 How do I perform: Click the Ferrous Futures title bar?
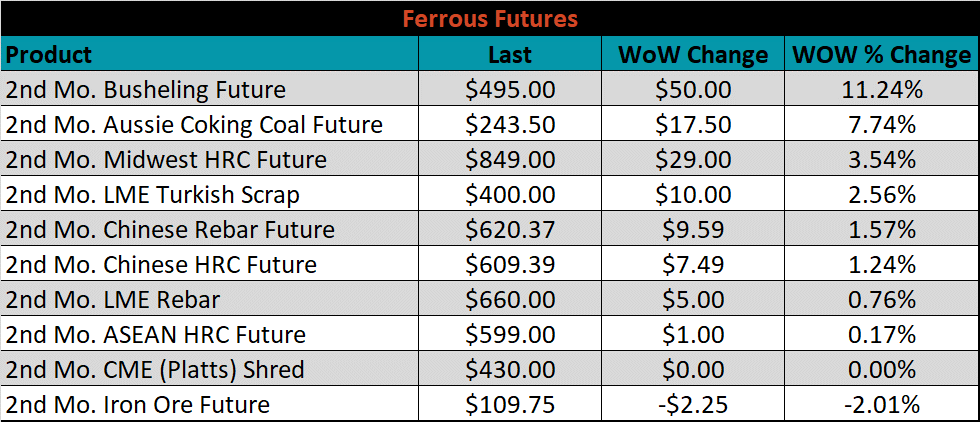pyautogui.click(x=490, y=18)
